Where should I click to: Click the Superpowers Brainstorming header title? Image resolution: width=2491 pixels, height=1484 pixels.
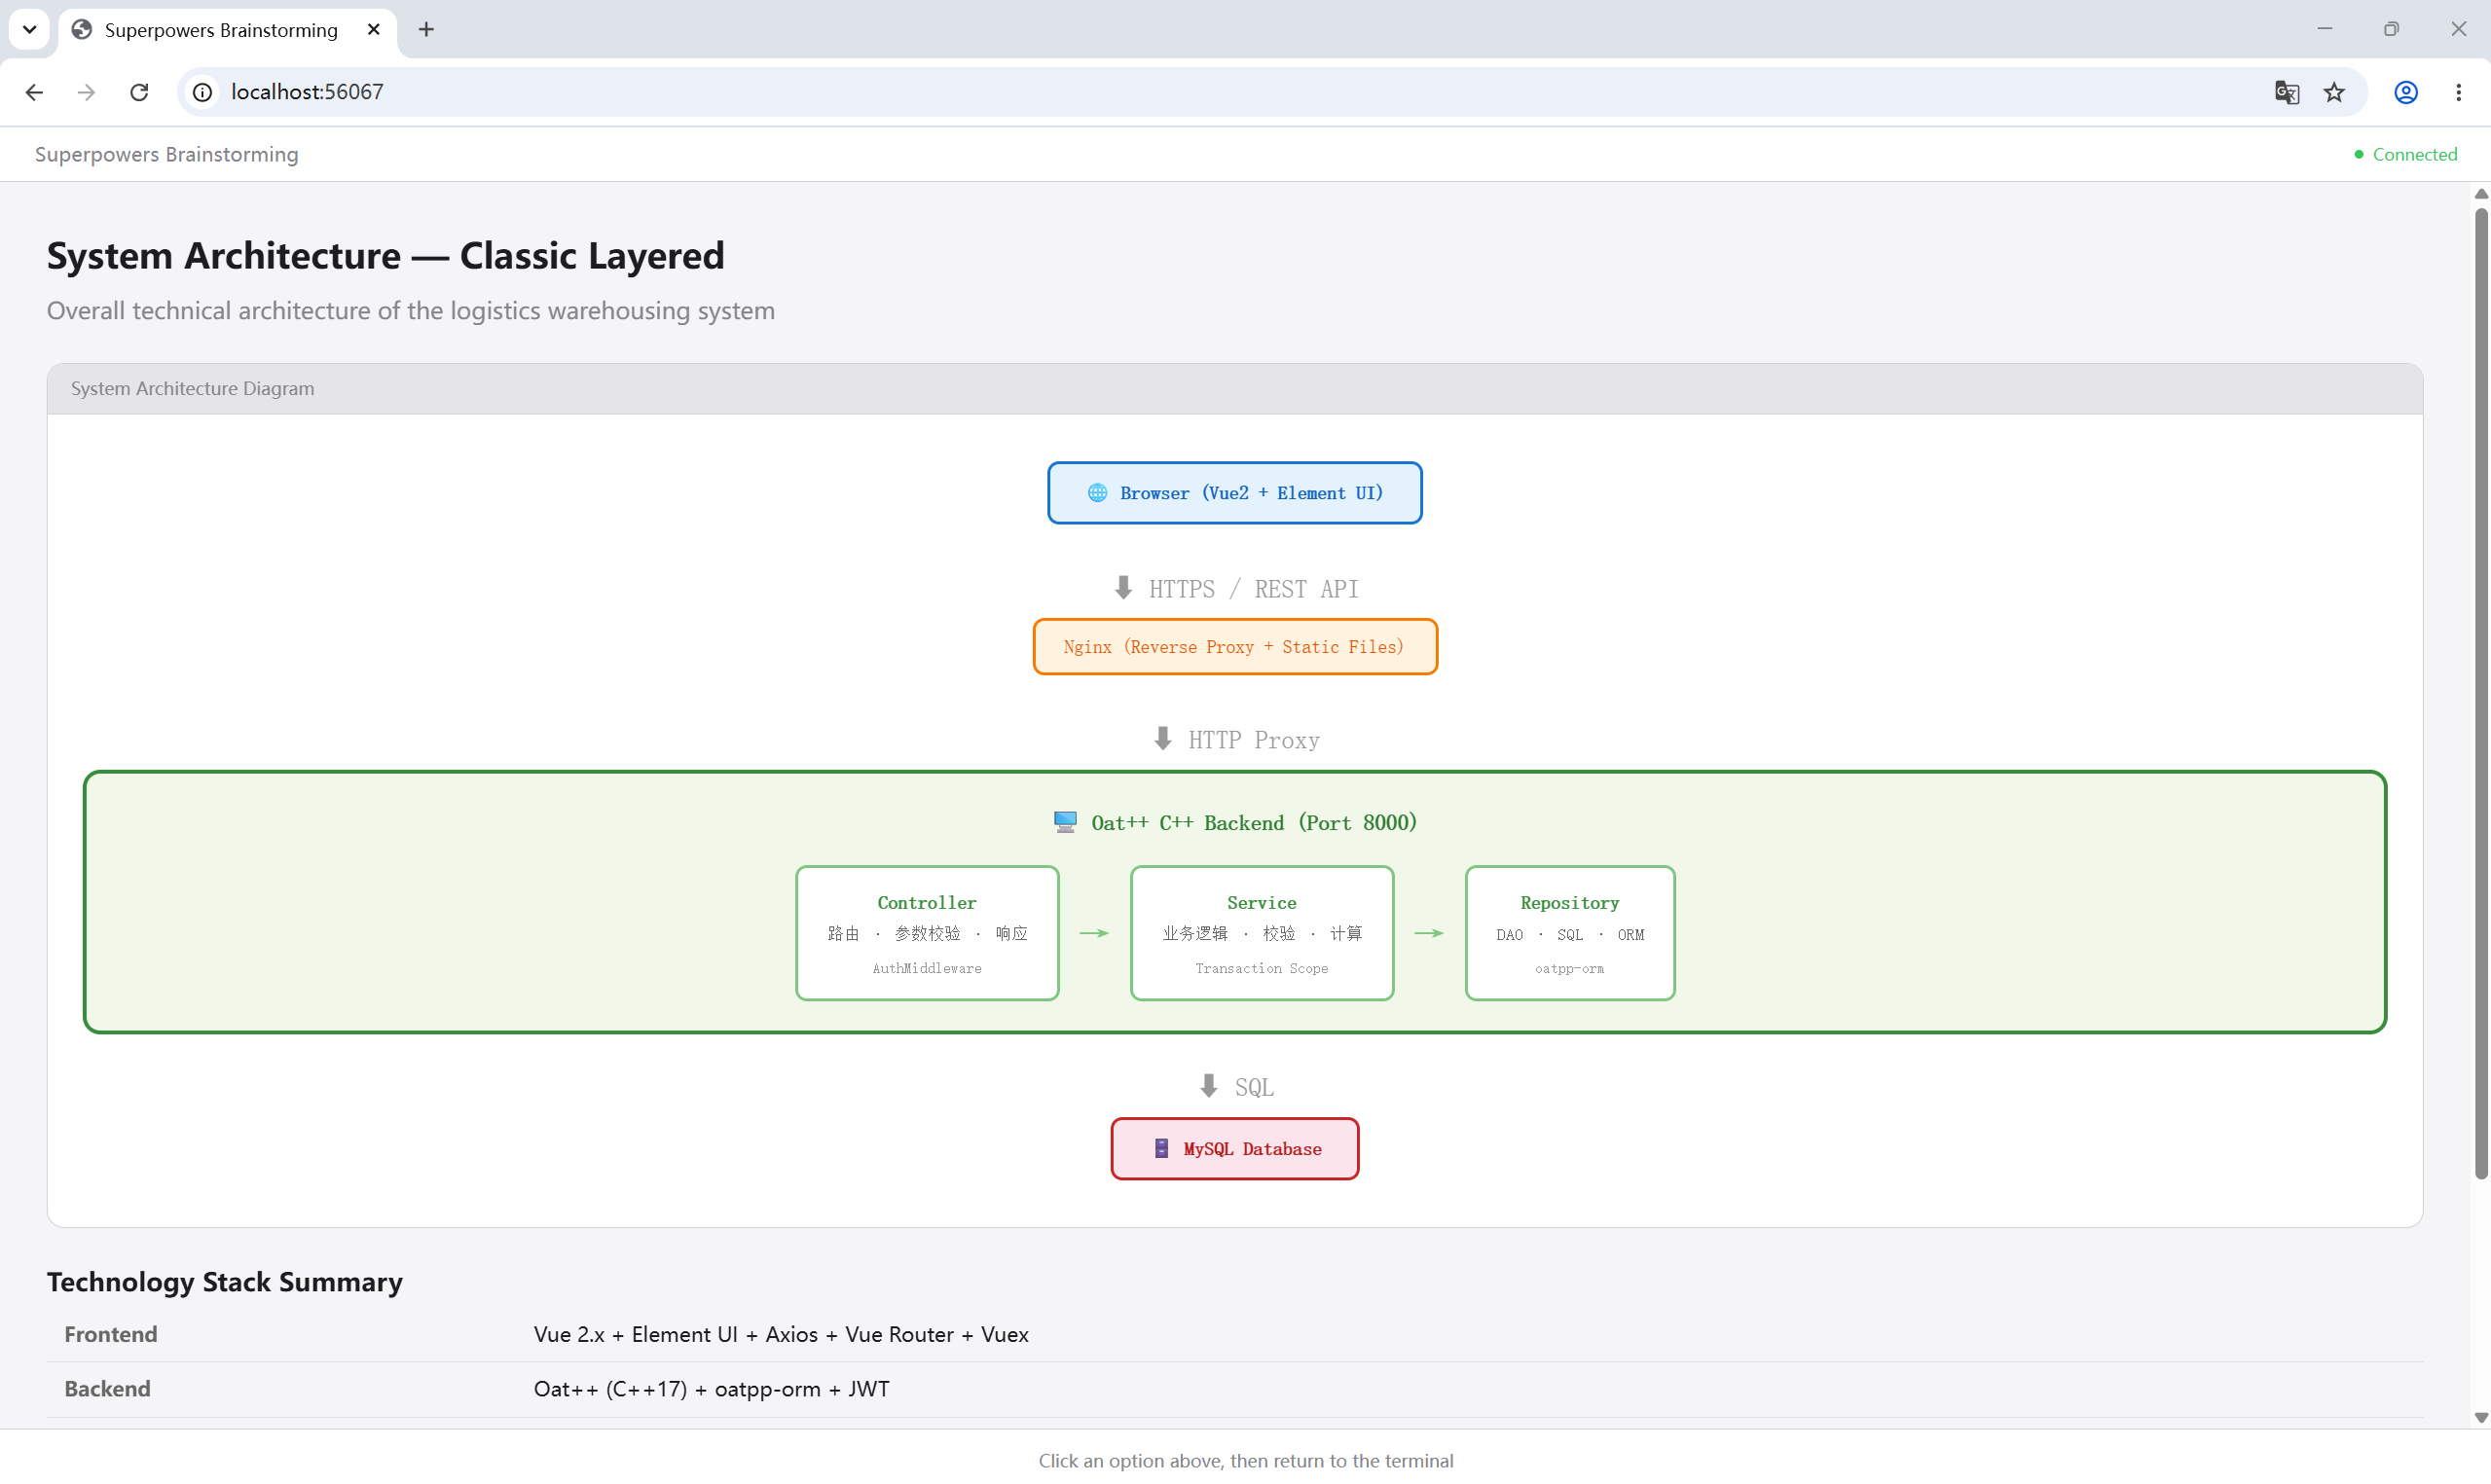(x=167, y=154)
